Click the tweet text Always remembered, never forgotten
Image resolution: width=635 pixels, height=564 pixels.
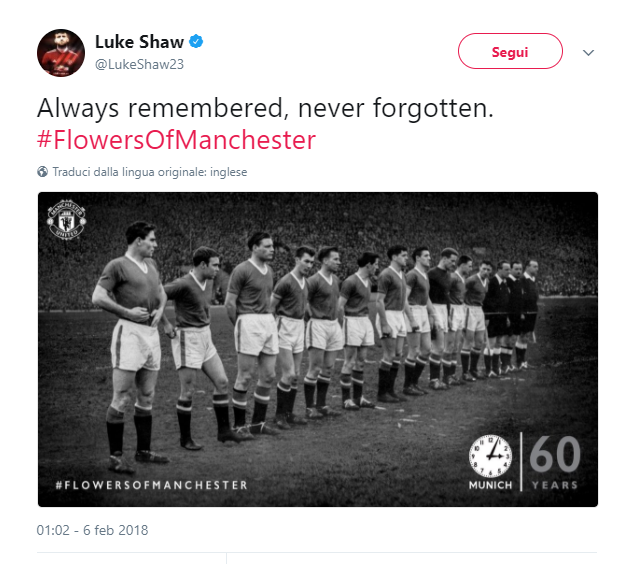click(x=265, y=108)
